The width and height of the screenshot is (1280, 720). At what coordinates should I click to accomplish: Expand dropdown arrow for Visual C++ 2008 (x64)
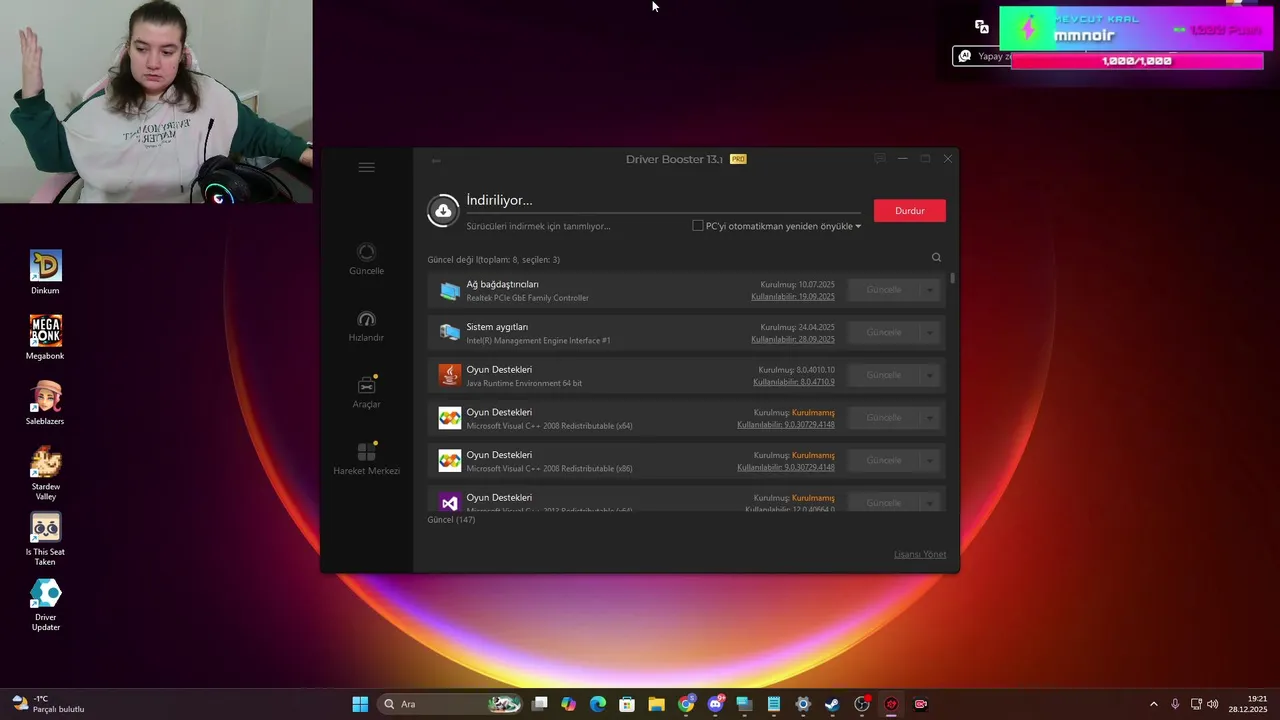pyautogui.click(x=930, y=418)
